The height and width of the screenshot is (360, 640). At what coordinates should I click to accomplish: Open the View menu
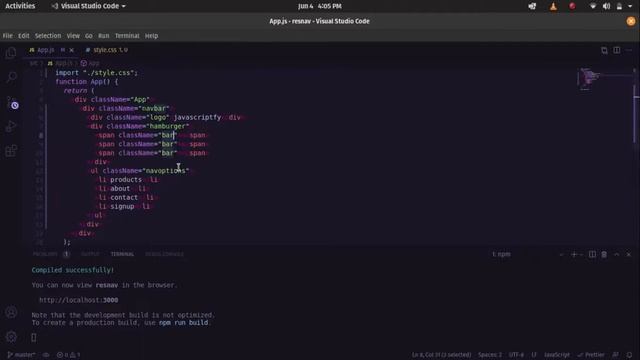click(x=73, y=36)
